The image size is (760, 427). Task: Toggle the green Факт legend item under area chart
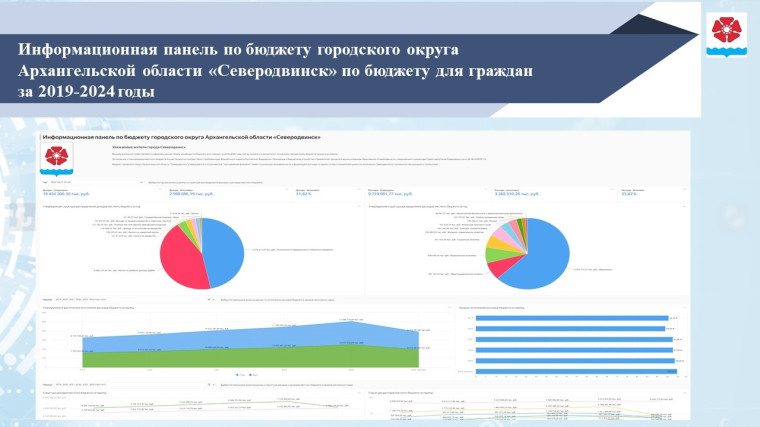253,375
